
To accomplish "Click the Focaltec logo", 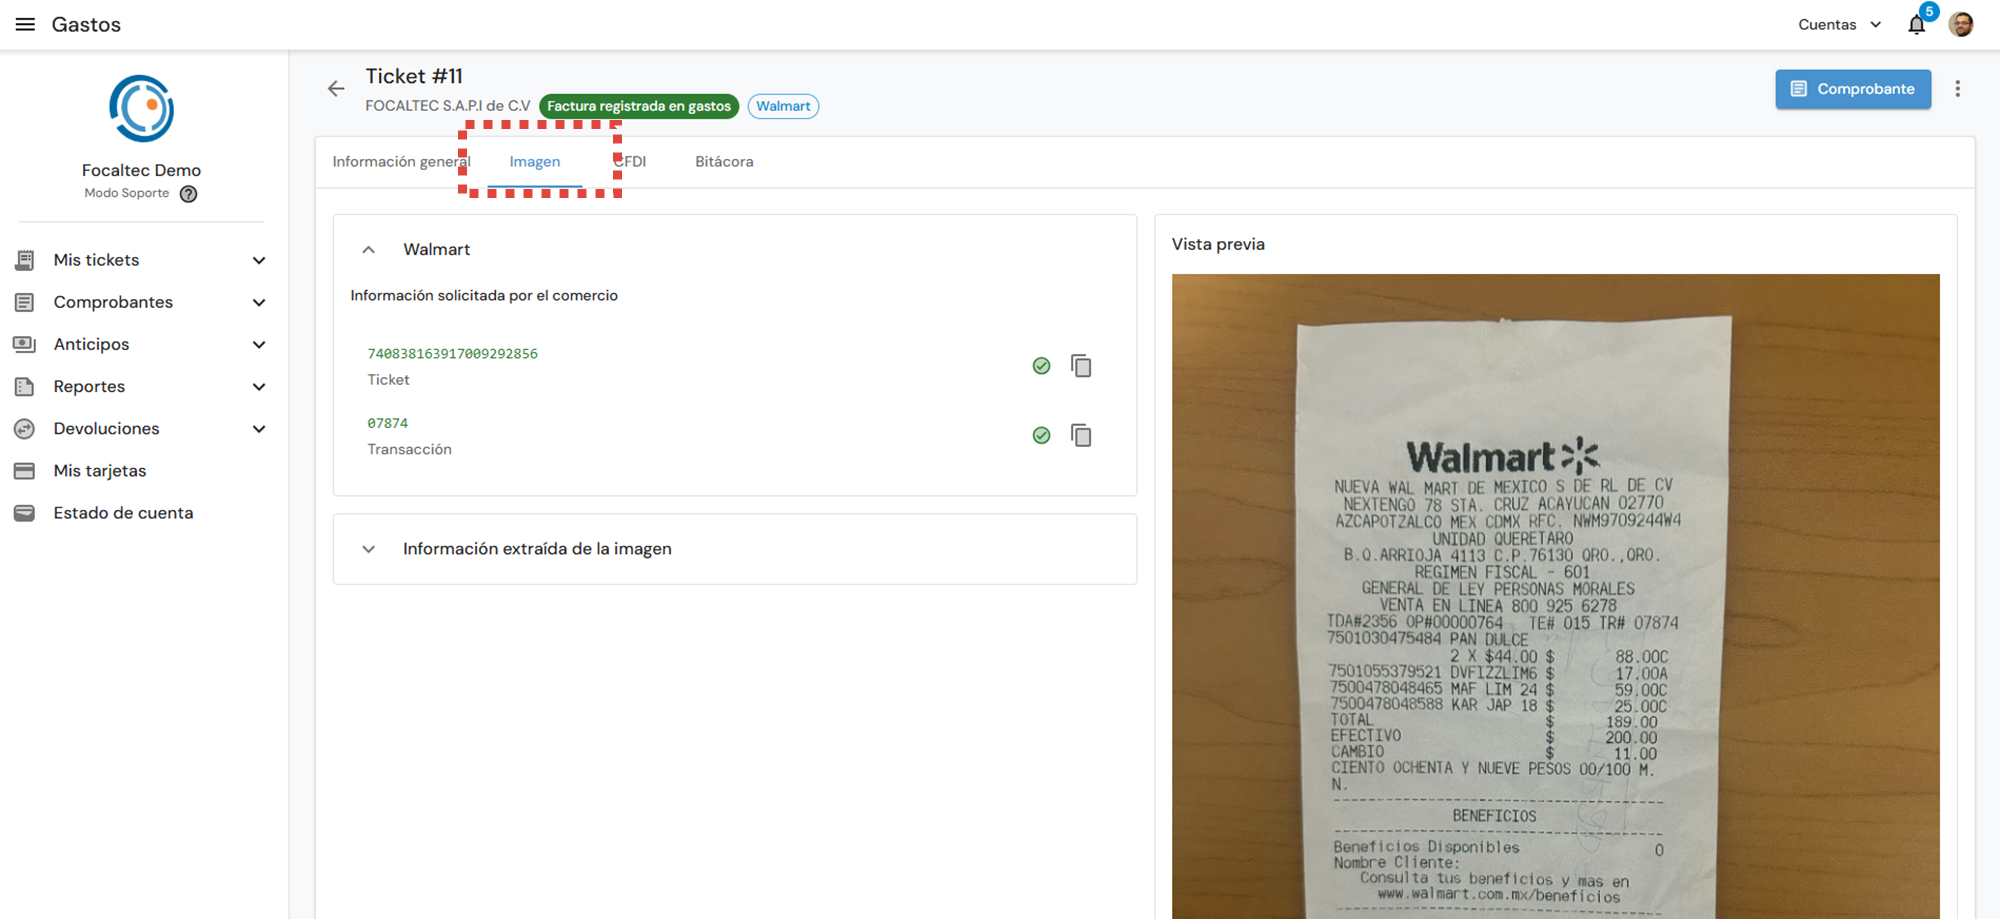I will point(141,108).
